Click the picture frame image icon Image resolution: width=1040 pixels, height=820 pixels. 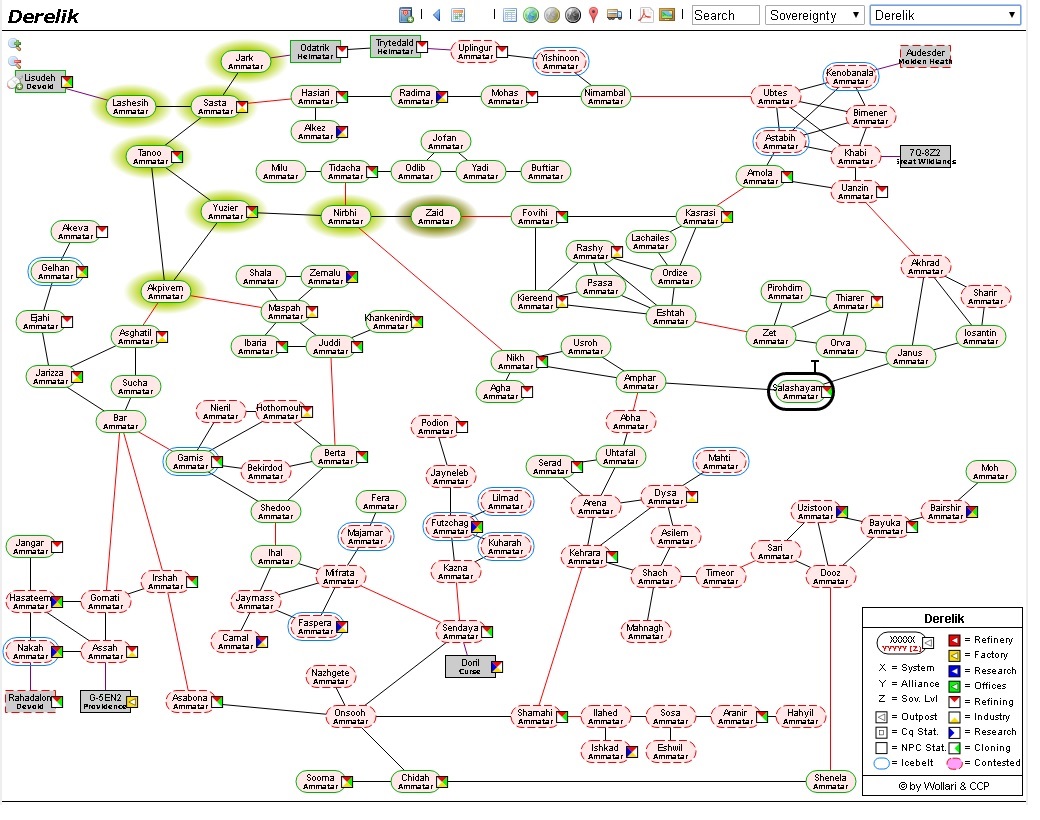coord(667,15)
